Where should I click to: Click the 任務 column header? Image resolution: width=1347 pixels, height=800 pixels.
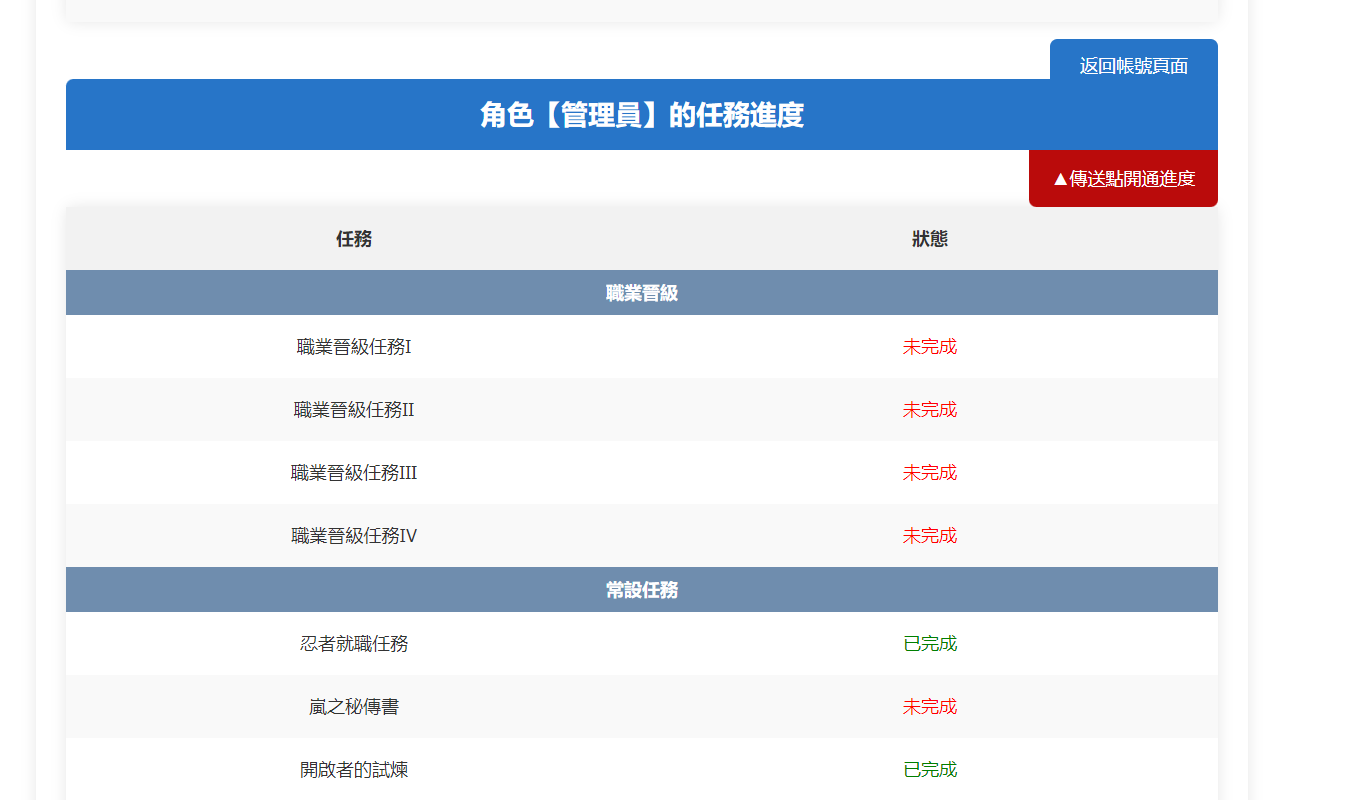(x=354, y=239)
